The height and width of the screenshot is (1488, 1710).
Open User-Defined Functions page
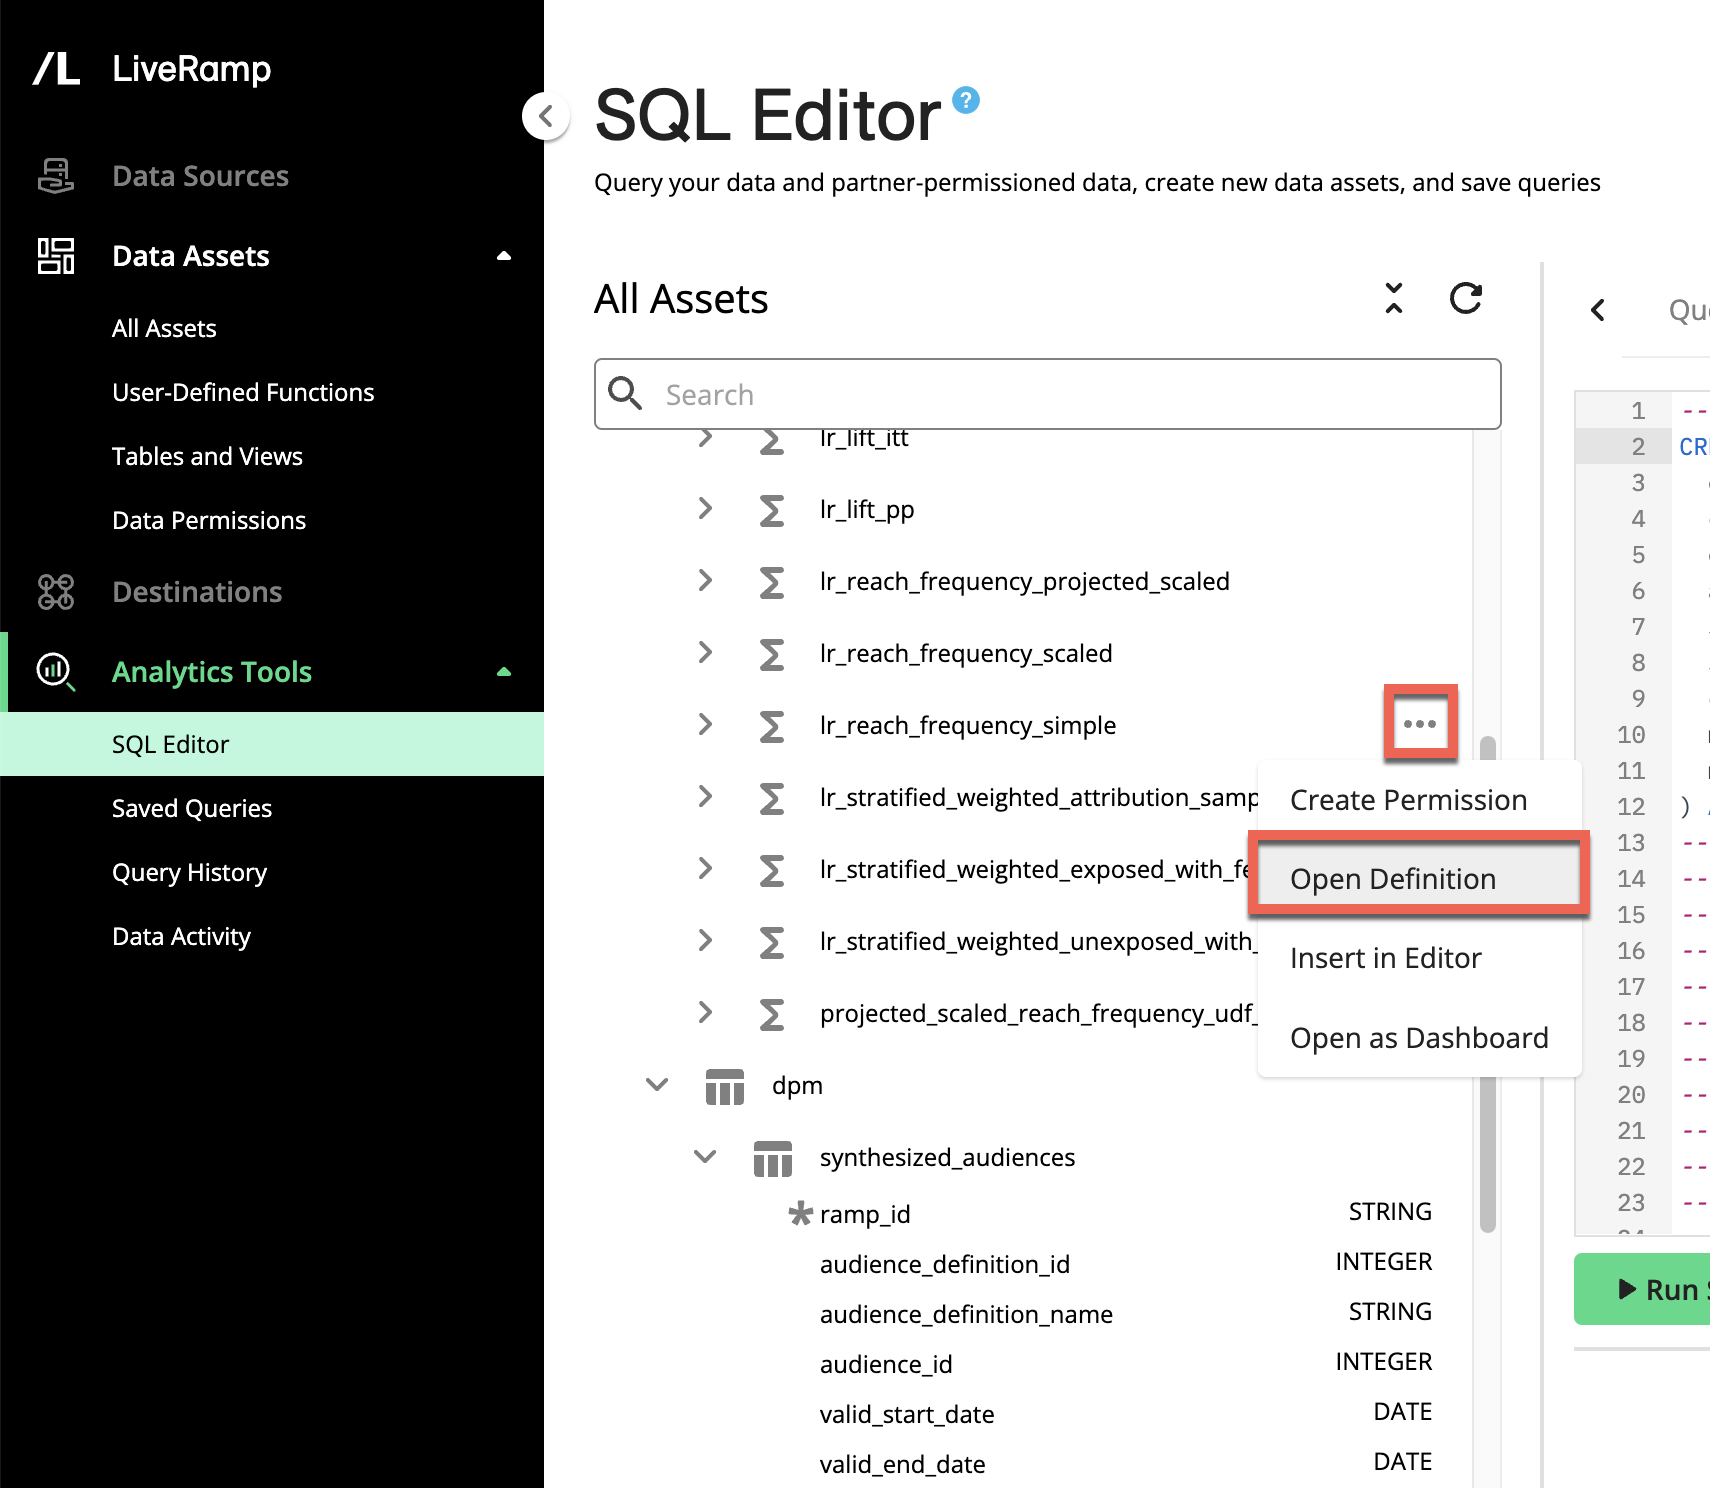coord(243,392)
